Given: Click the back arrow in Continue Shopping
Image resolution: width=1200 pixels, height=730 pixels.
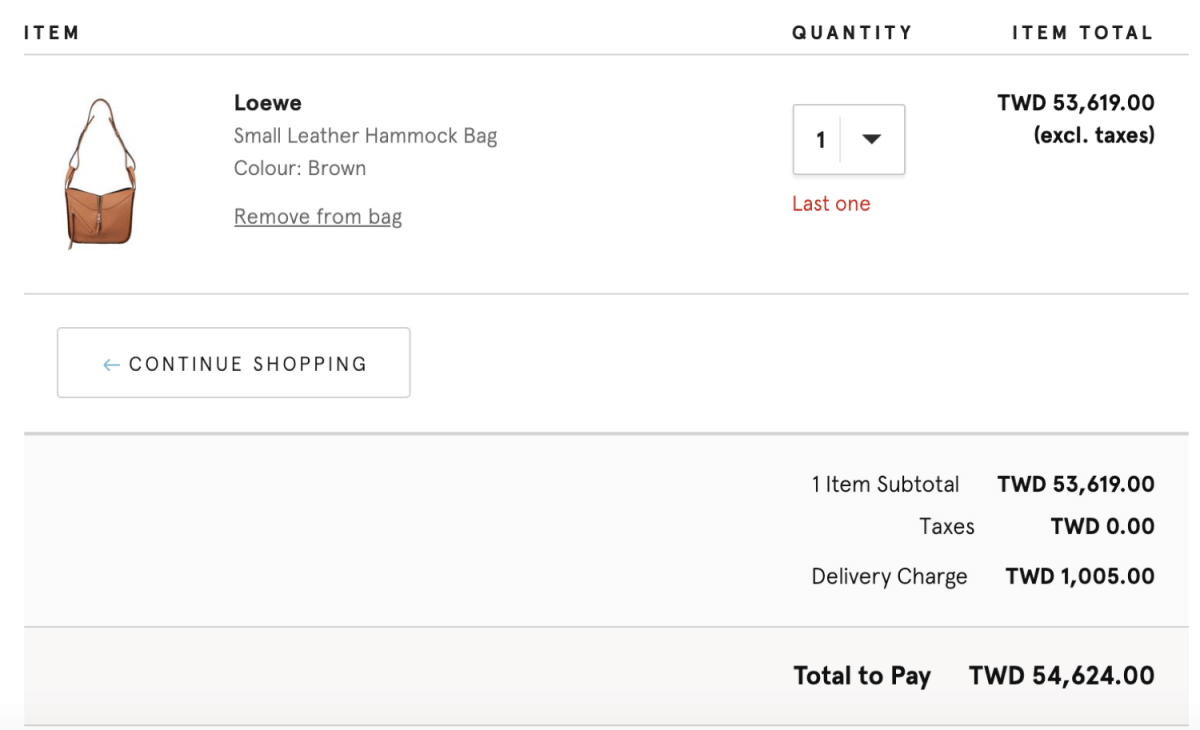Looking at the screenshot, I should [x=111, y=365].
